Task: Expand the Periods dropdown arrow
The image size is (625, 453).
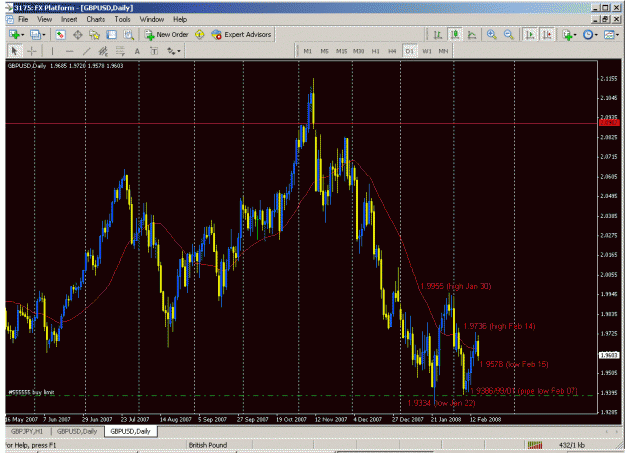Action: [596, 35]
